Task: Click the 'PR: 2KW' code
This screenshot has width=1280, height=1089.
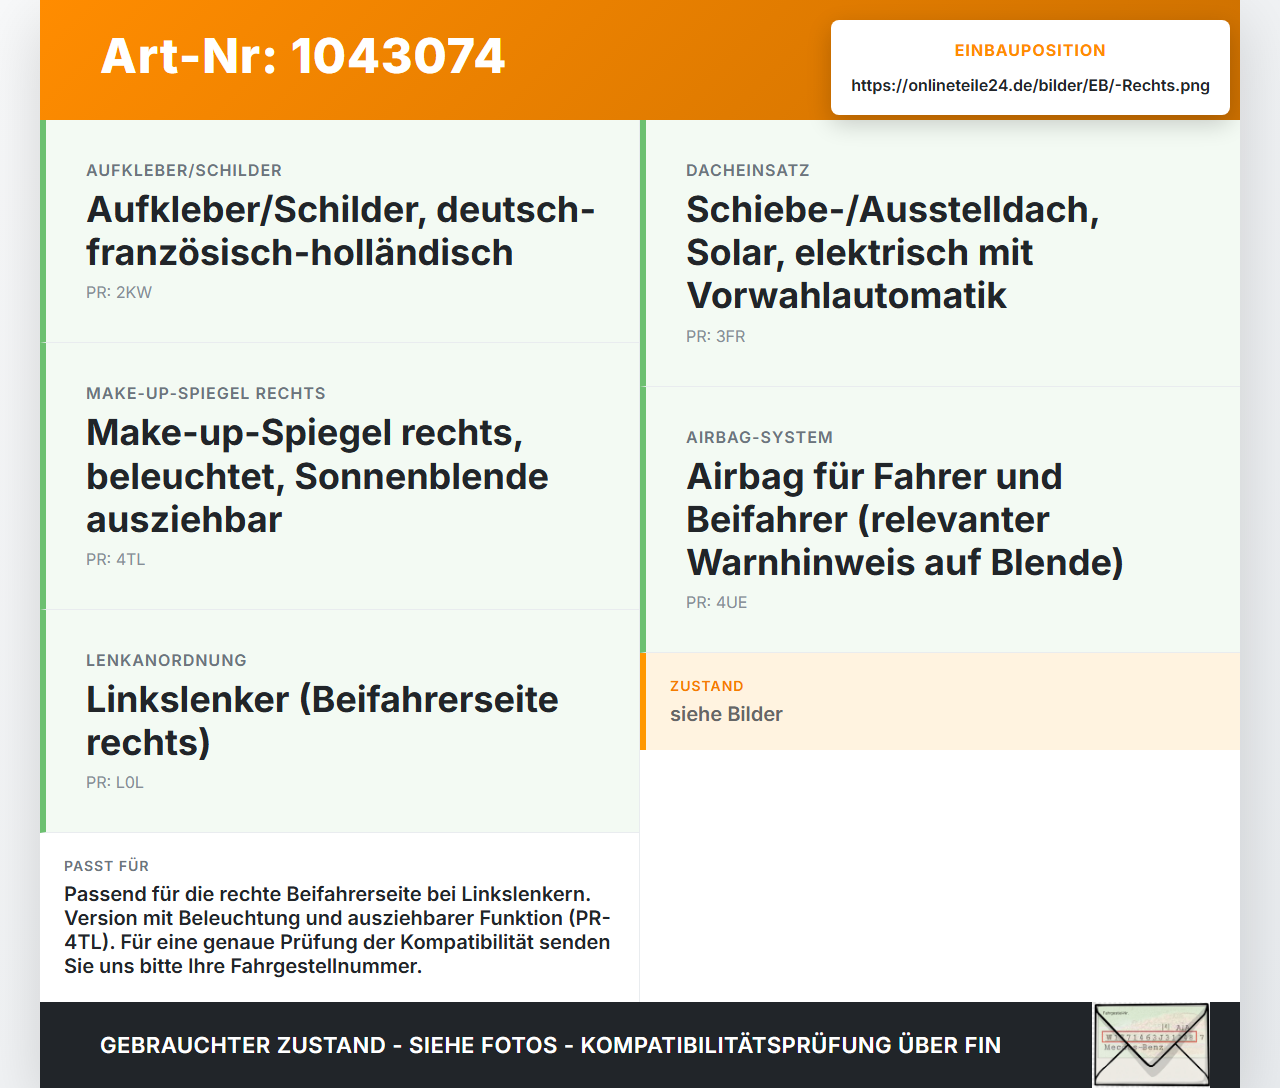Action: (119, 292)
